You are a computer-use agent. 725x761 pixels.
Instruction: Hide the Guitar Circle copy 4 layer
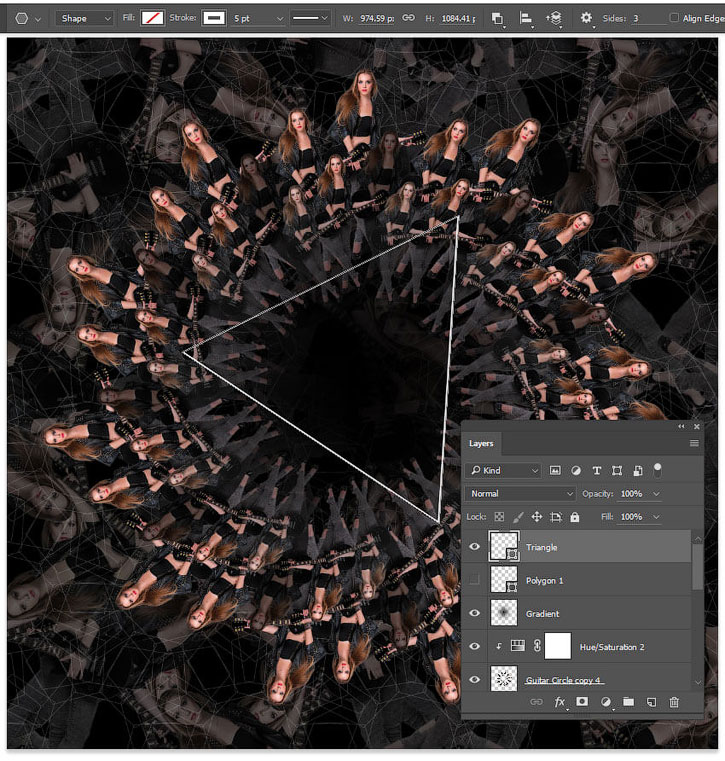pos(475,679)
